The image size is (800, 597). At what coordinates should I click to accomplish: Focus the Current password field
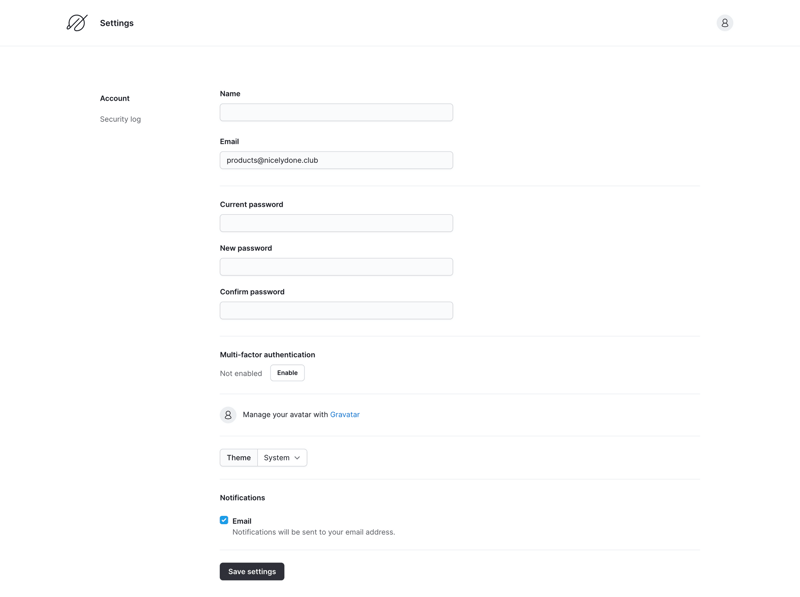pos(335,222)
